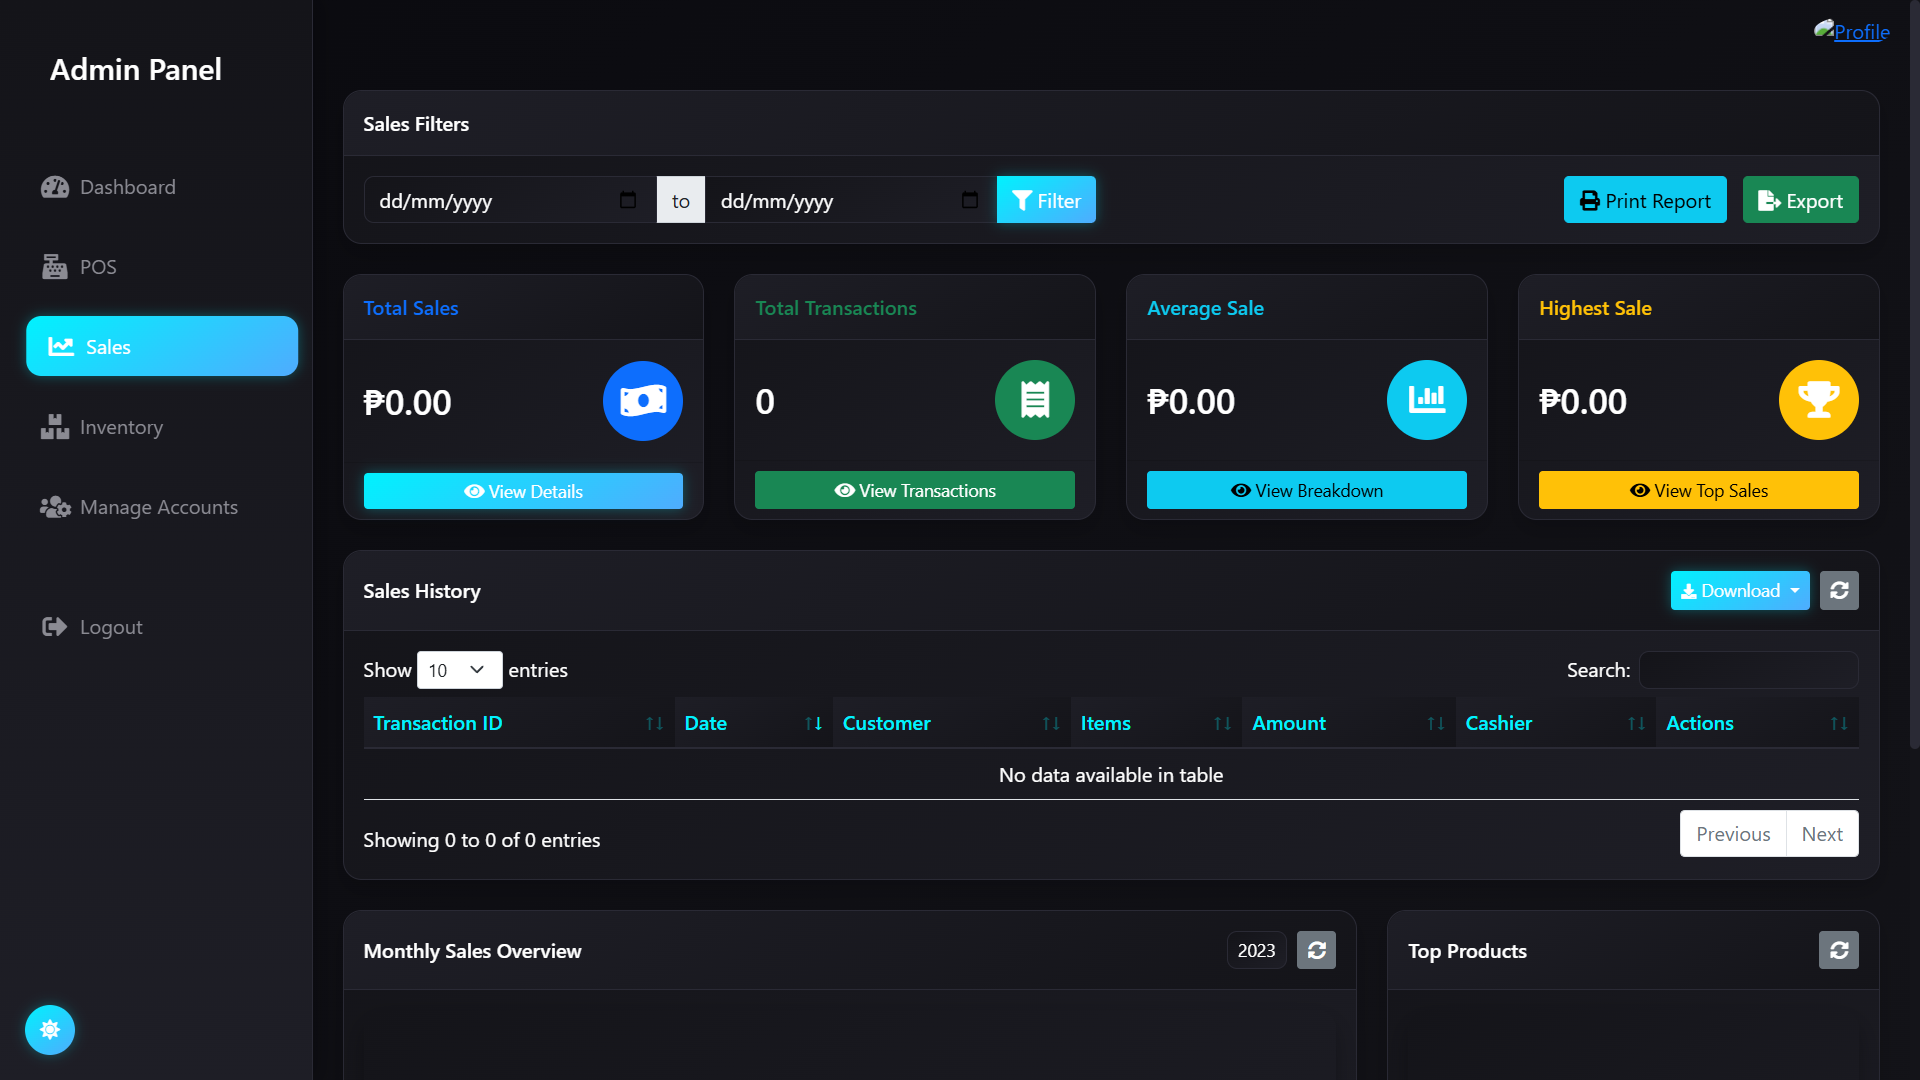1920x1080 pixels.
Task: Open Inventory from the sidebar
Action: pyautogui.click(x=121, y=427)
